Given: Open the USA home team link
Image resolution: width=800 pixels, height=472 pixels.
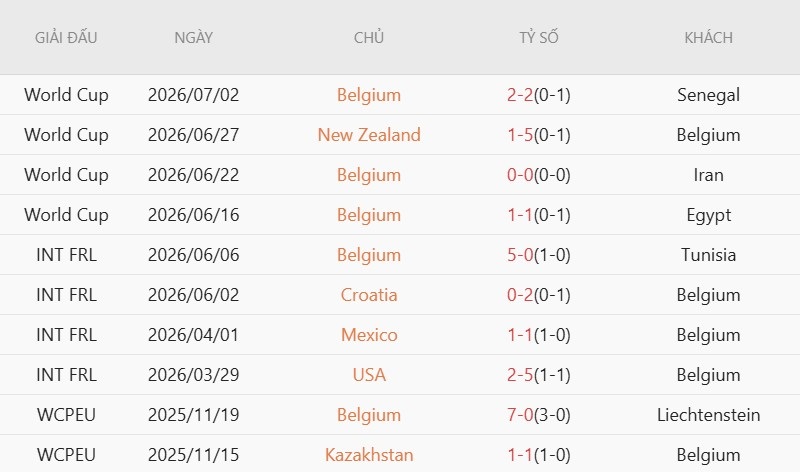Looking at the screenshot, I should pos(369,375).
